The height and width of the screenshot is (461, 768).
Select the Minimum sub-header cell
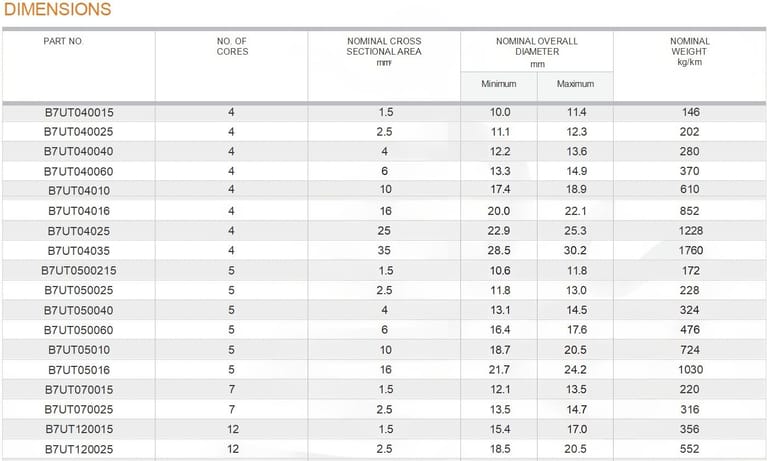499,84
